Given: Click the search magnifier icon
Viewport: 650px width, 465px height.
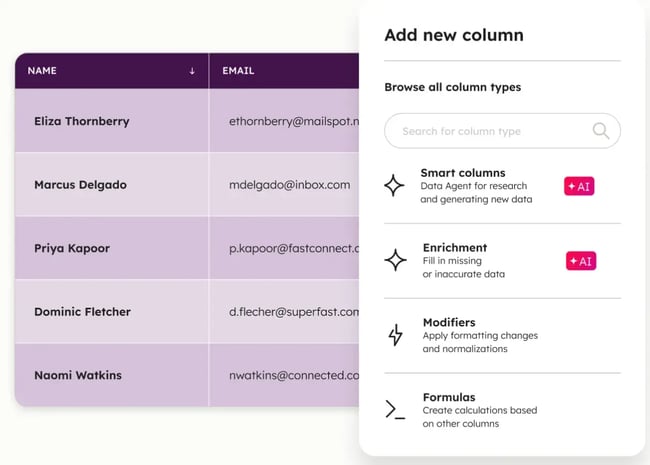Looking at the screenshot, I should tap(600, 131).
